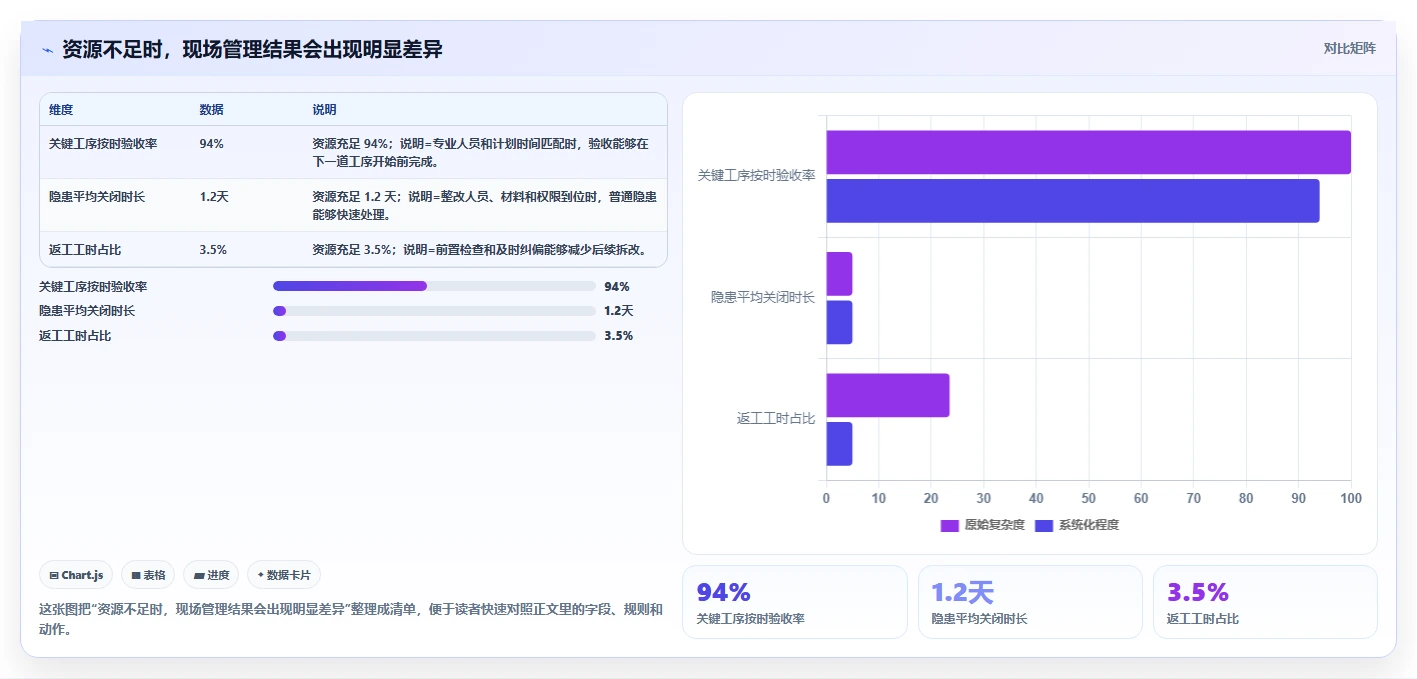Click the description starting 资源充足 1.2 天

[484, 206]
